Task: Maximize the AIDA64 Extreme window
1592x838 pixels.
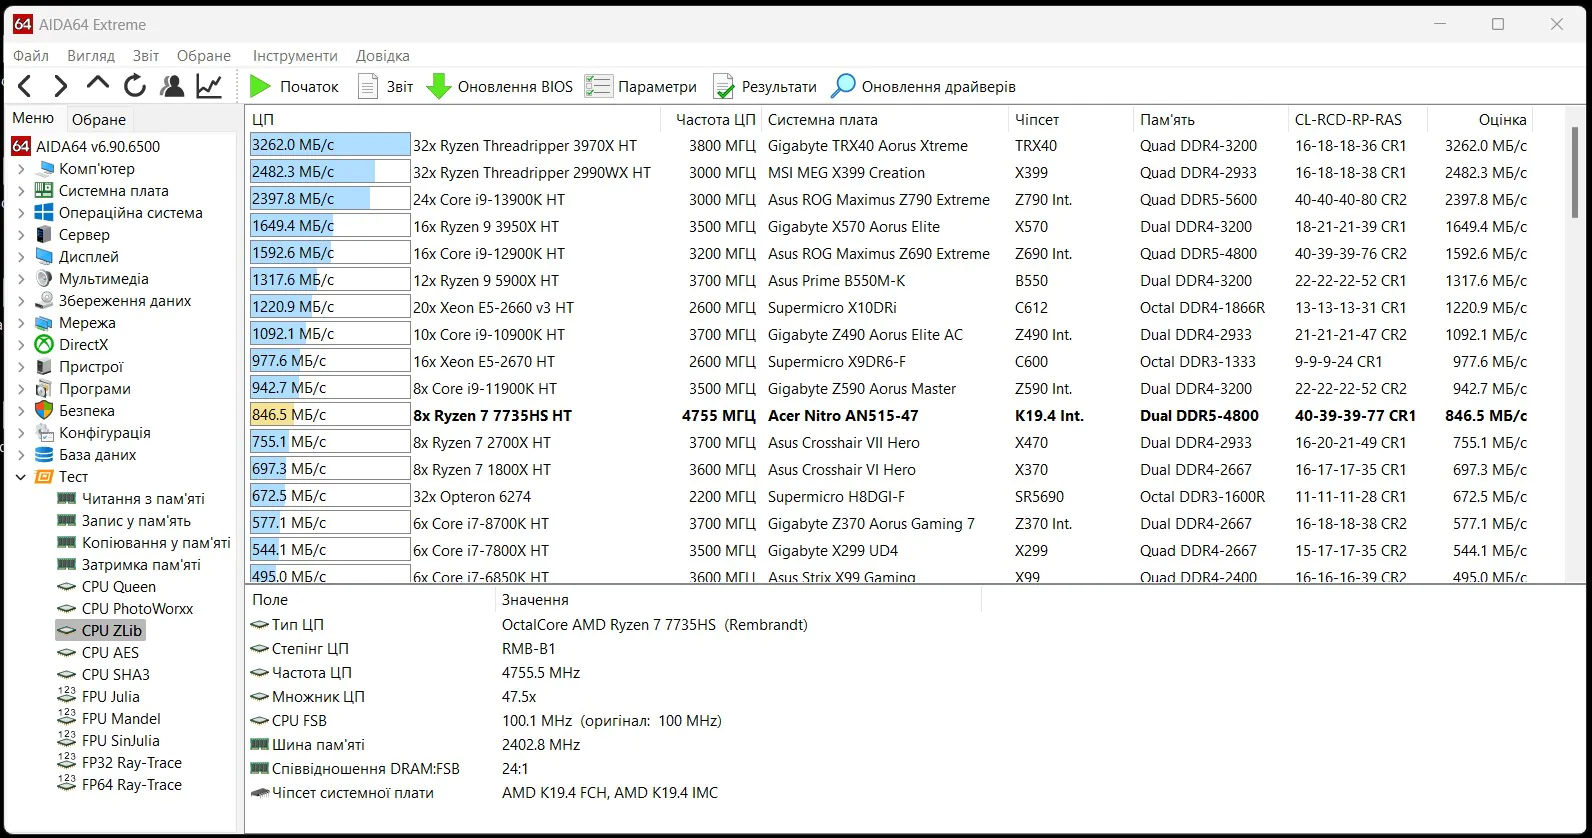Action: (1498, 24)
